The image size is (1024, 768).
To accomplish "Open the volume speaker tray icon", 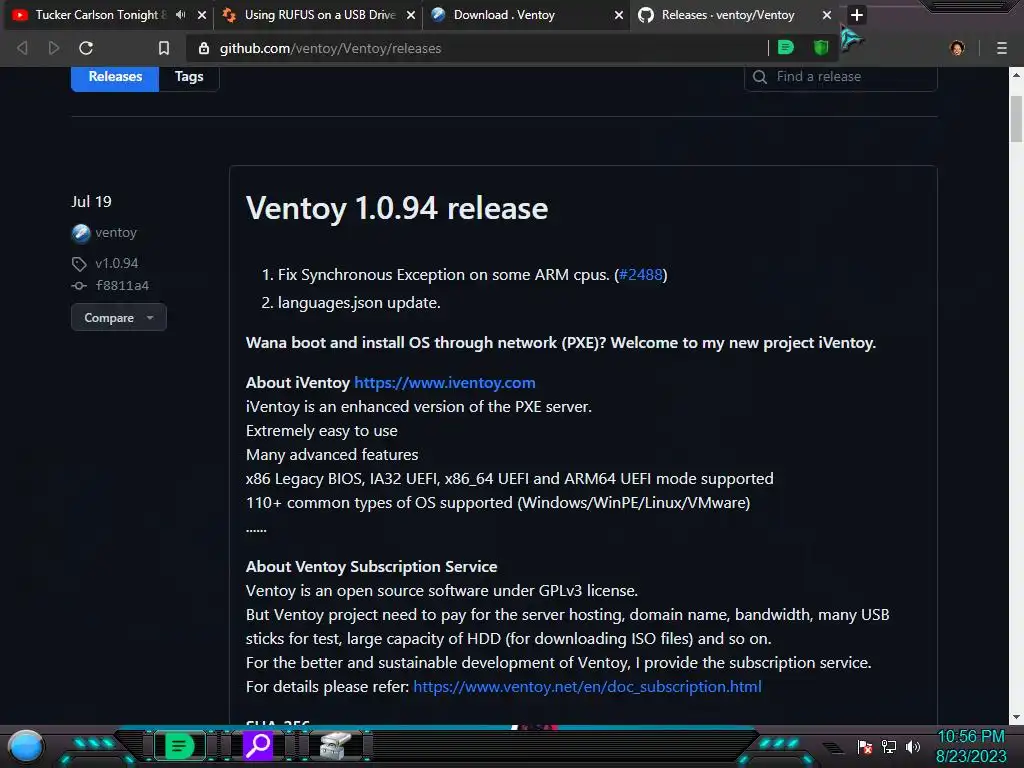I will [x=913, y=746].
